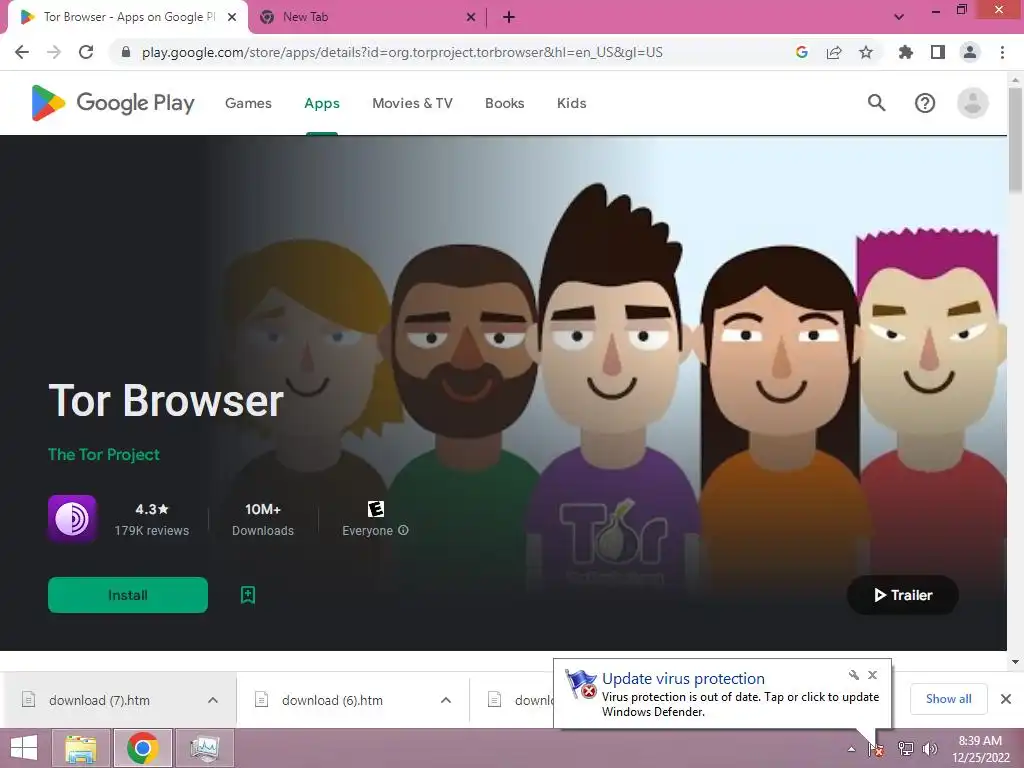The image size is (1024, 768).
Task: Open the Chrome profile avatar
Action: tap(970, 52)
